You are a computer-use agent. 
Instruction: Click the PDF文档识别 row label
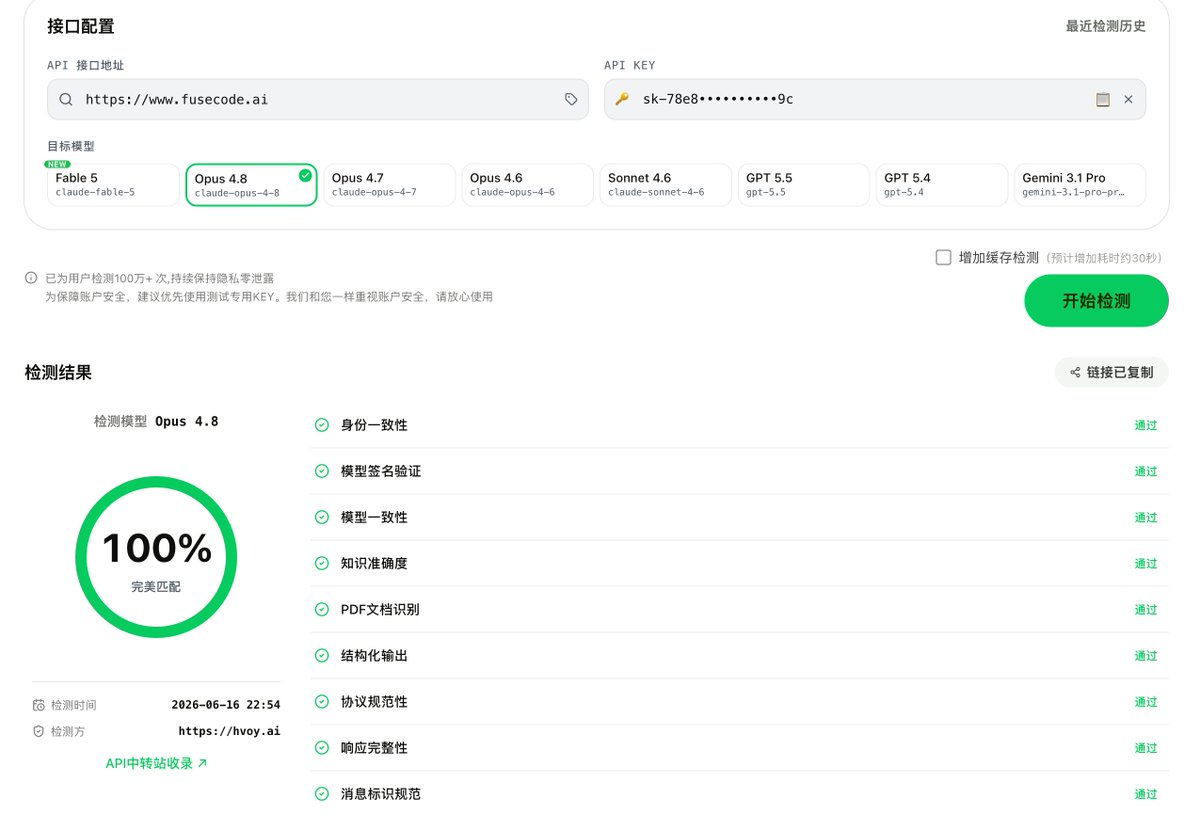tap(380, 609)
